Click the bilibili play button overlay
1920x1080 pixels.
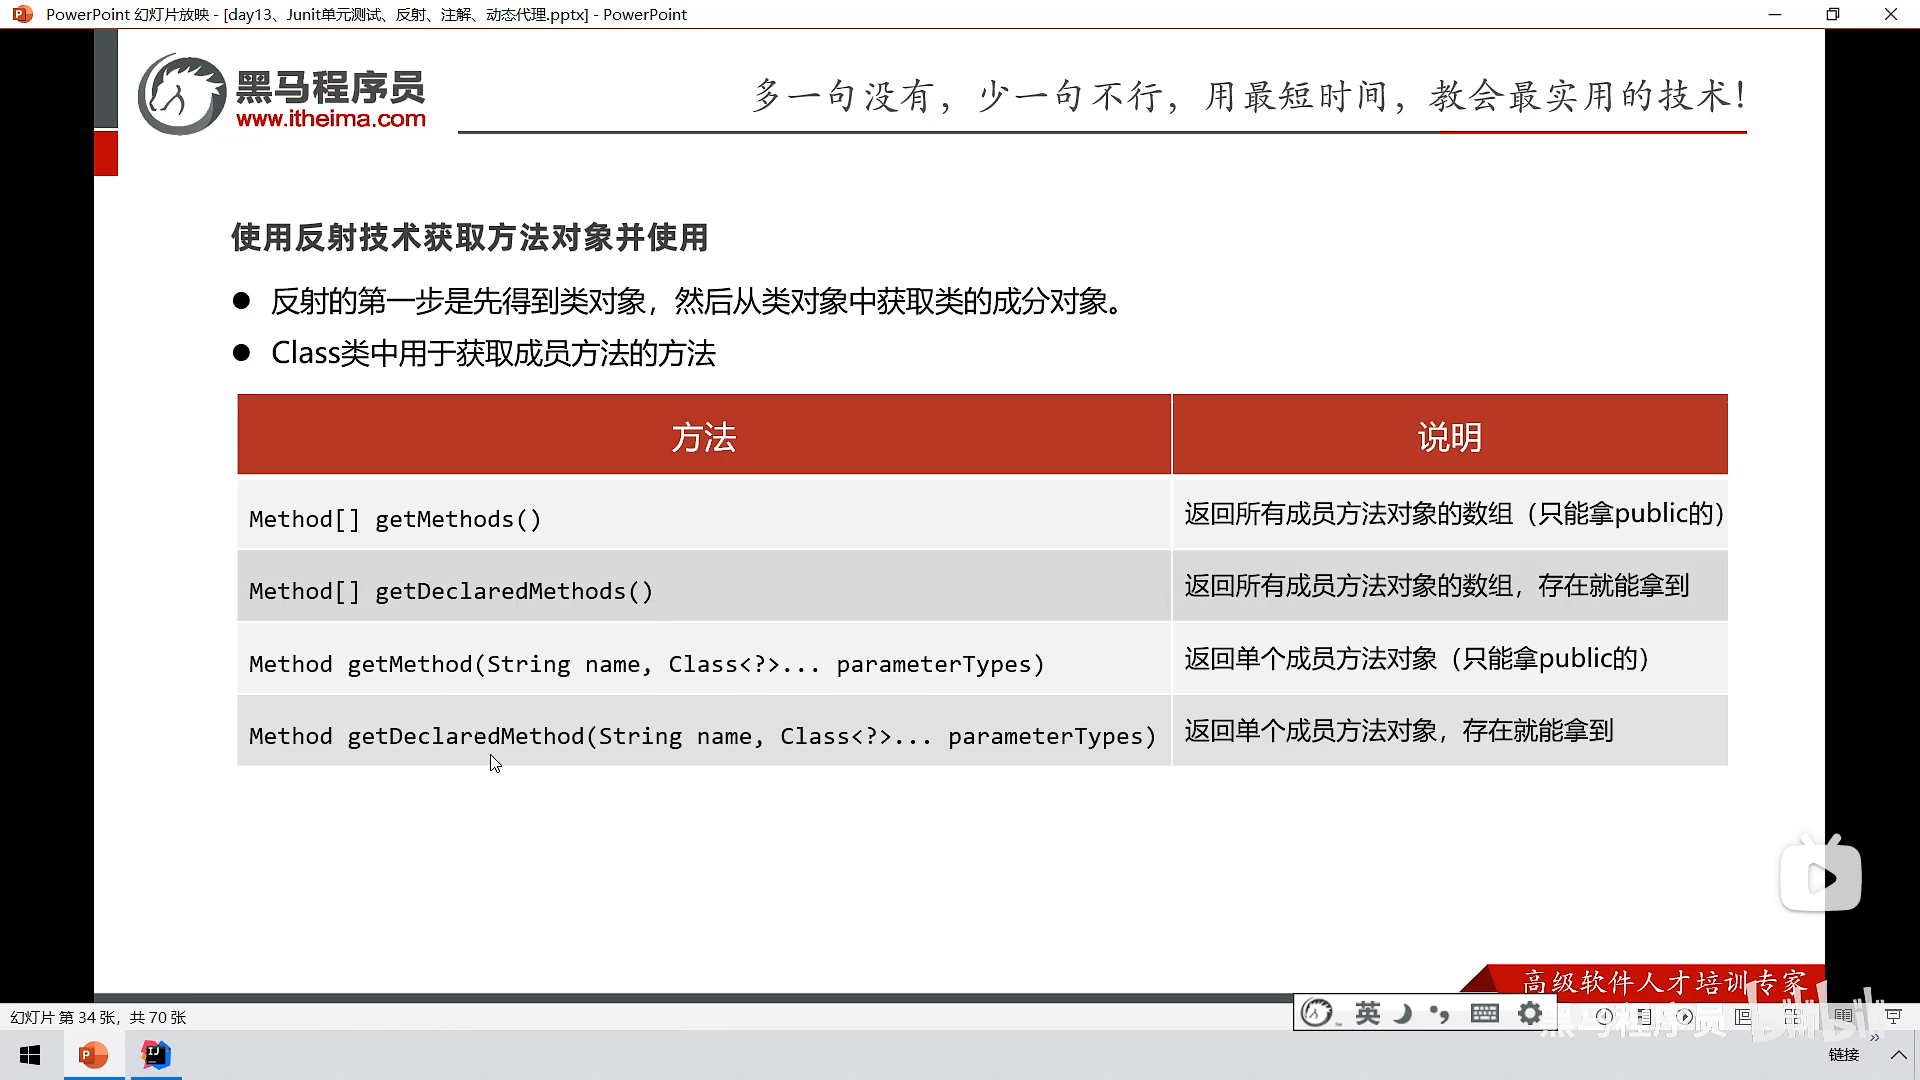click(x=1820, y=878)
